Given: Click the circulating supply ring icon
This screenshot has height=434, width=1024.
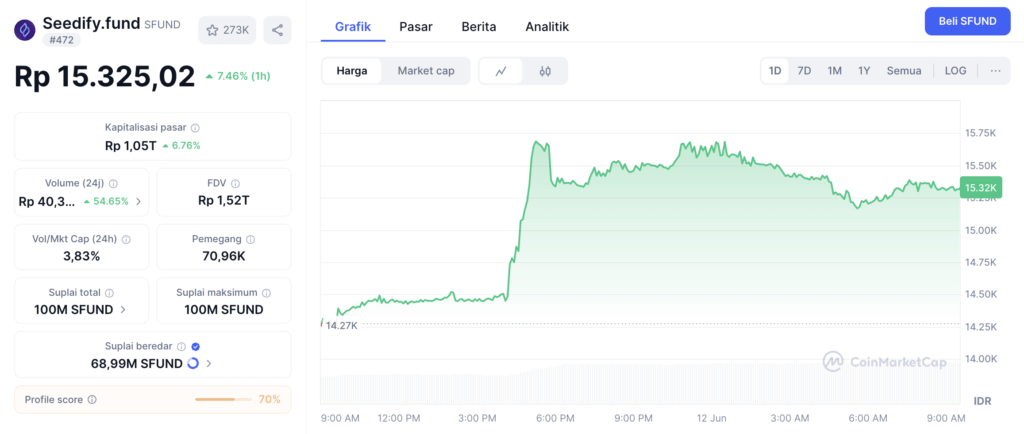Looking at the screenshot, I should [193, 364].
